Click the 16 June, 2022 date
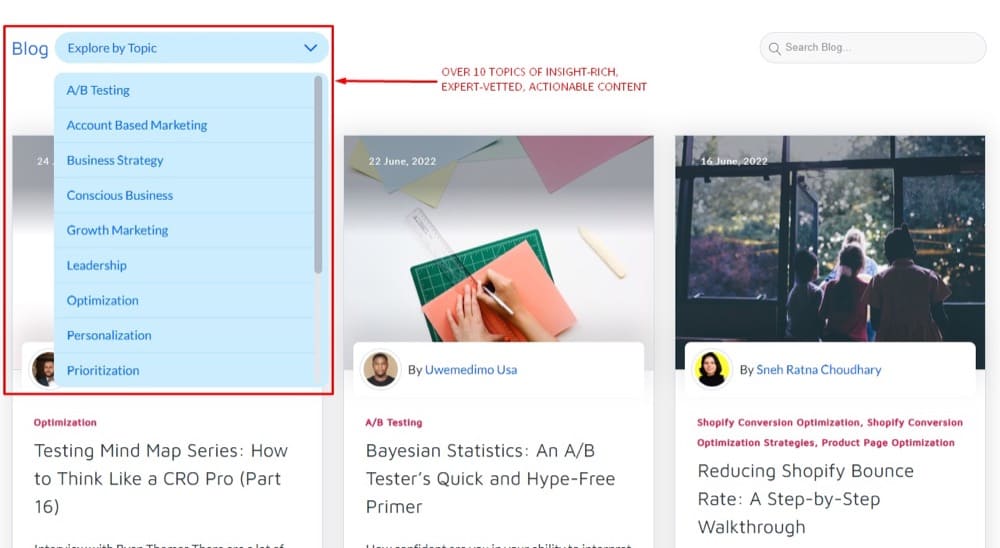Screen dimensions: 1000x548 pos(734,161)
